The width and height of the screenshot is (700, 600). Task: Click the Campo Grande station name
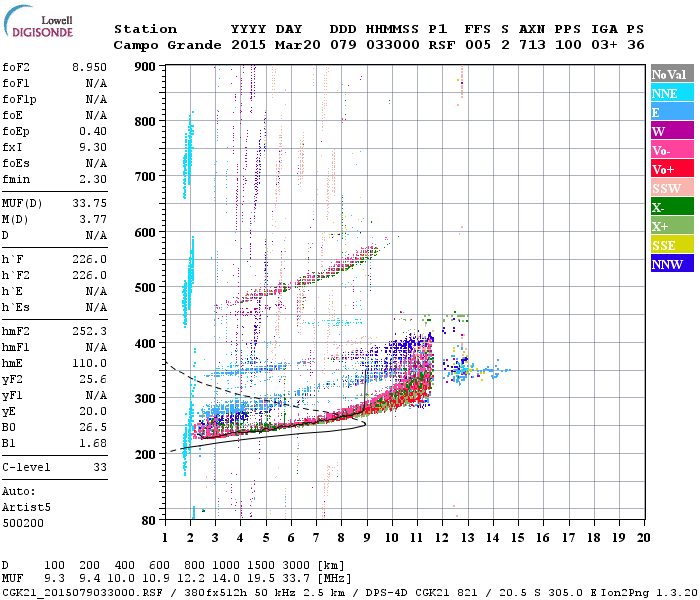click(167, 45)
